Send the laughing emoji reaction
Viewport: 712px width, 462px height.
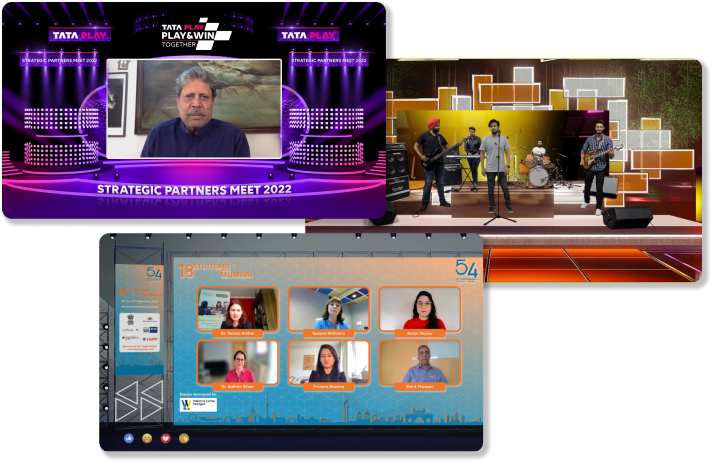147,438
